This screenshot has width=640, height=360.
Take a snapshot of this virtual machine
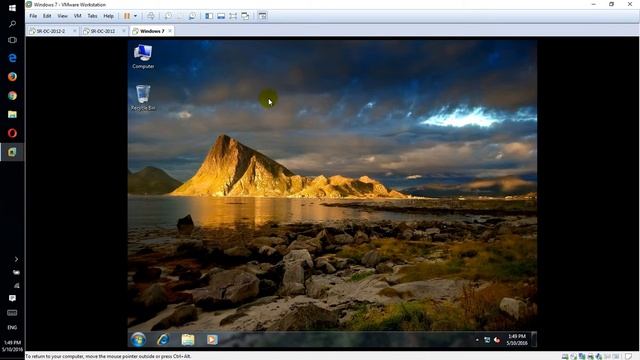[168, 16]
